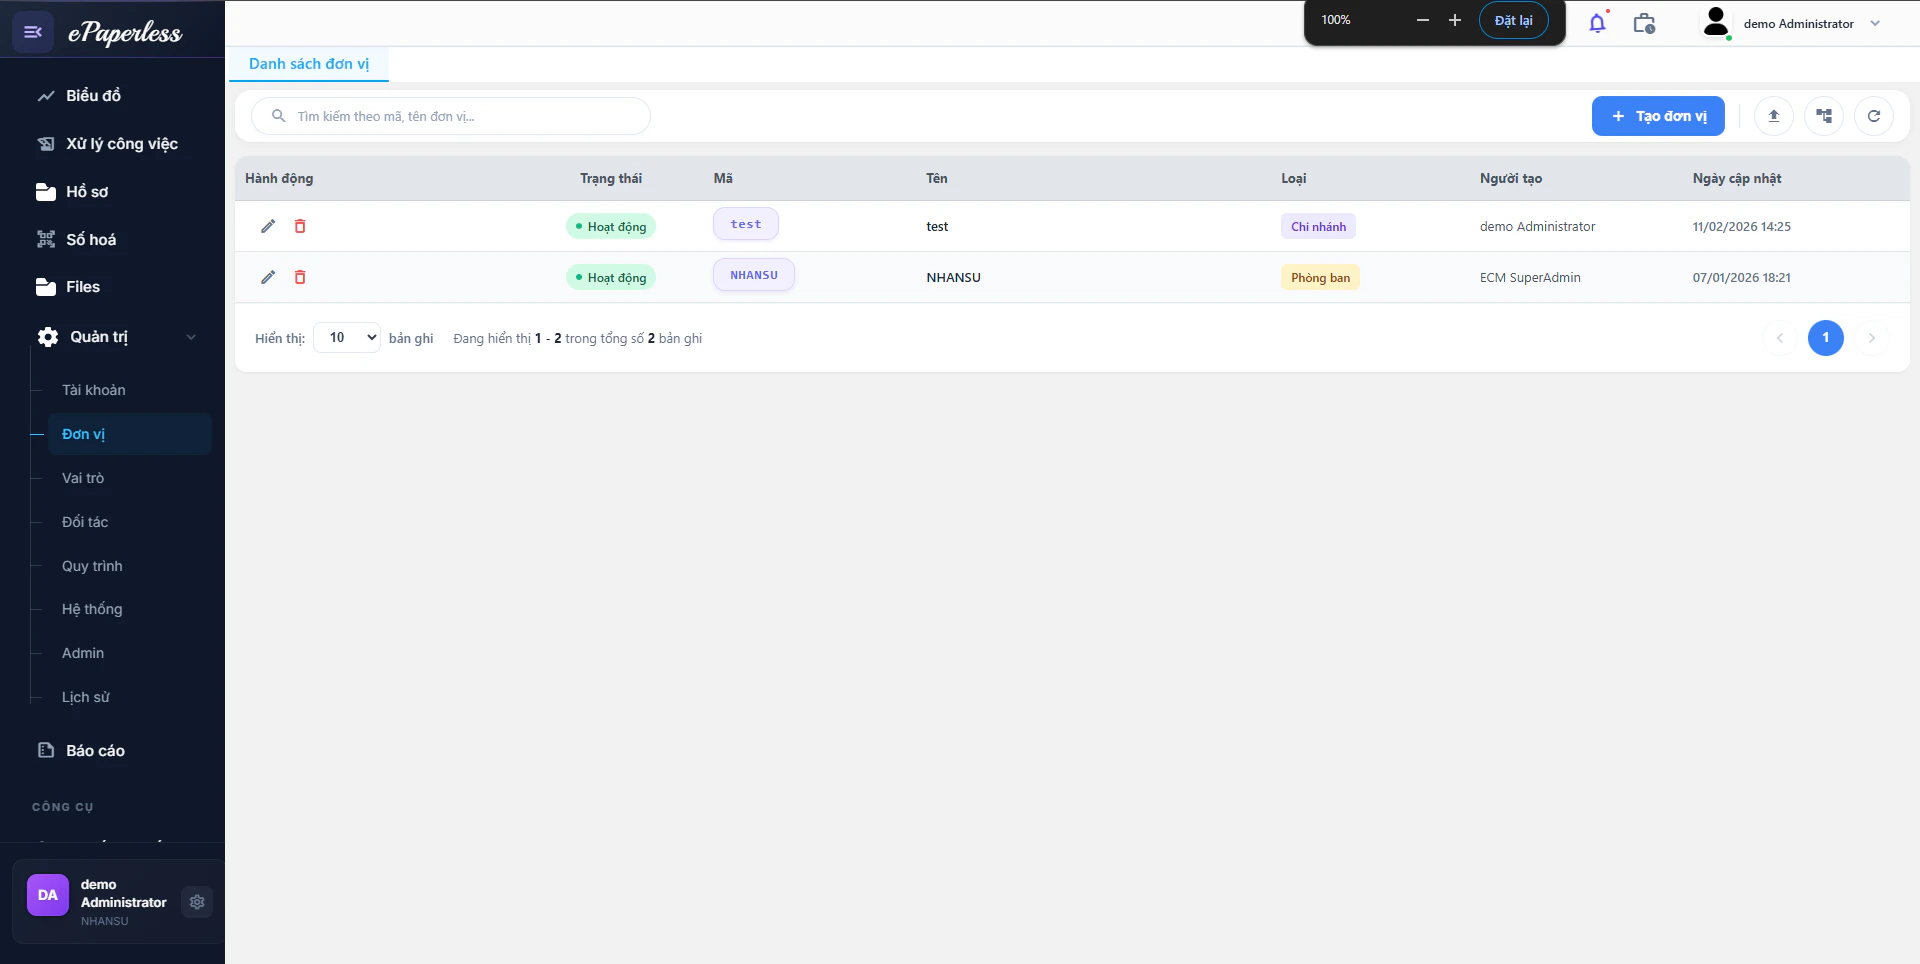Click the NHANSU code badge
The width and height of the screenshot is (1920, 964).
[754, 275]
